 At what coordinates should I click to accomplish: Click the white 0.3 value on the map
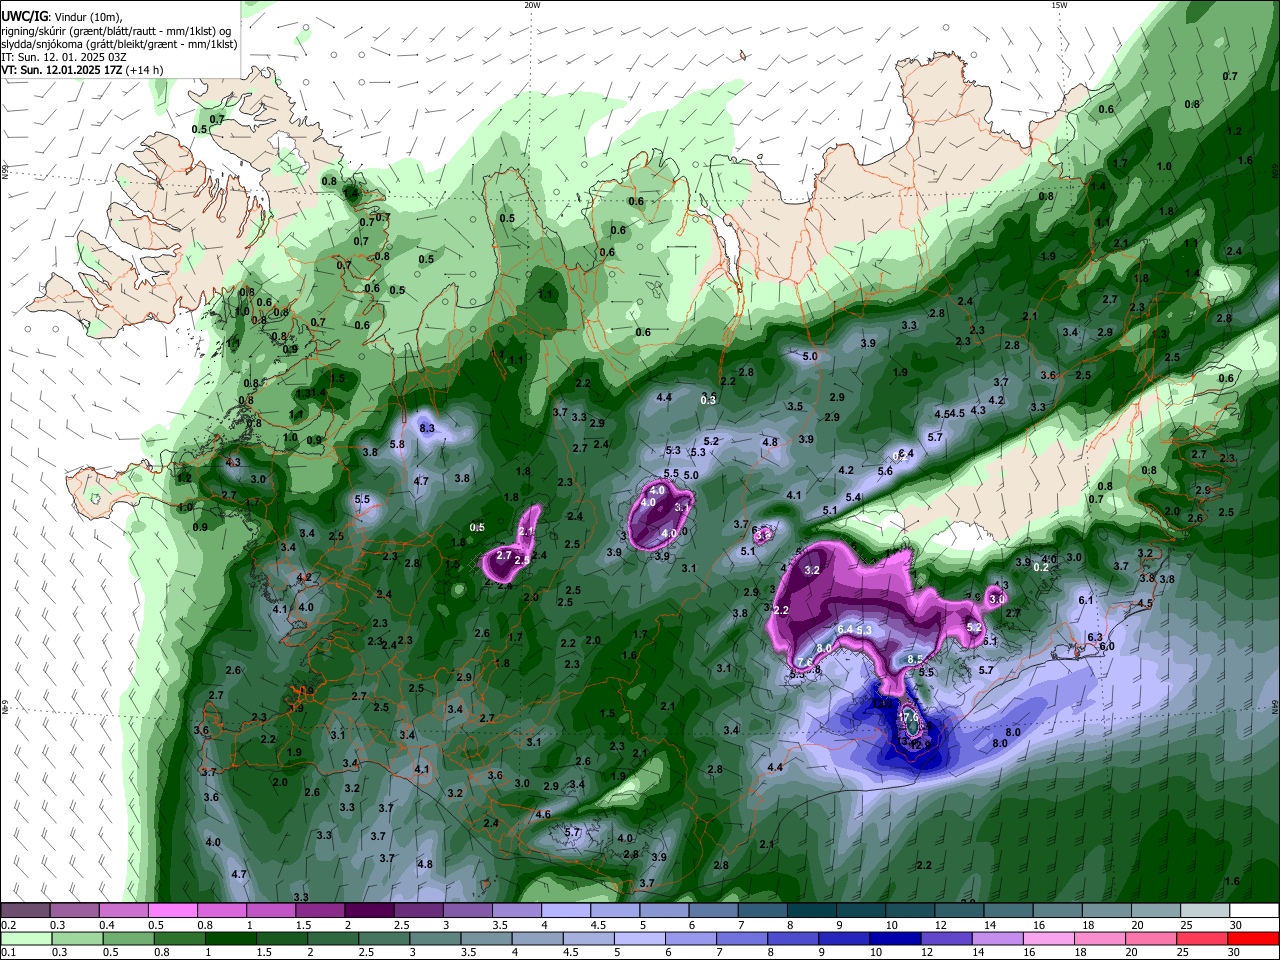(708, 399)
